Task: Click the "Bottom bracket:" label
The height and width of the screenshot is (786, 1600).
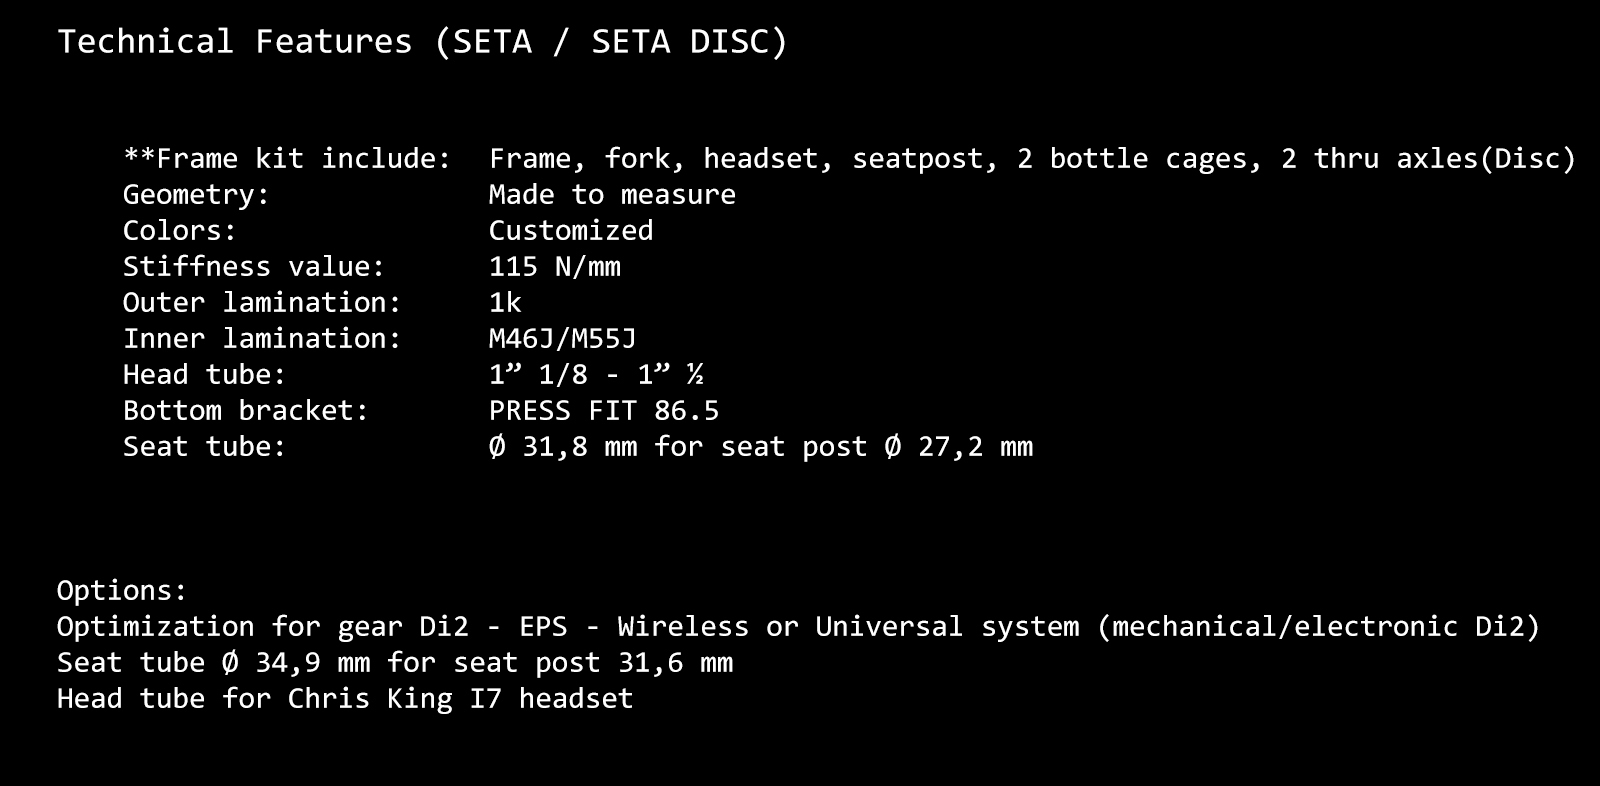Action: click(x=246, y=411)
